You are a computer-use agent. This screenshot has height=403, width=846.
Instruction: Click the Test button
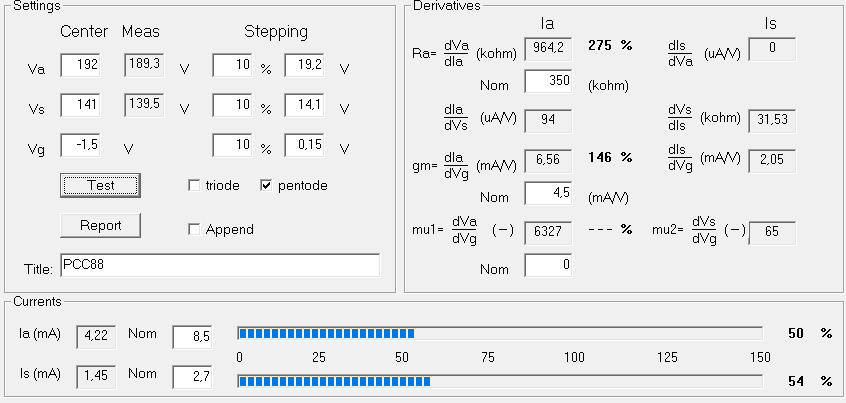(100, 186)
